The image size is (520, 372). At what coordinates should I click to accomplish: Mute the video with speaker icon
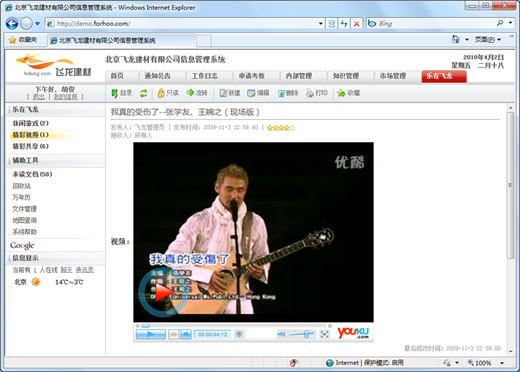pyautogui.click(x=282, y=334)
